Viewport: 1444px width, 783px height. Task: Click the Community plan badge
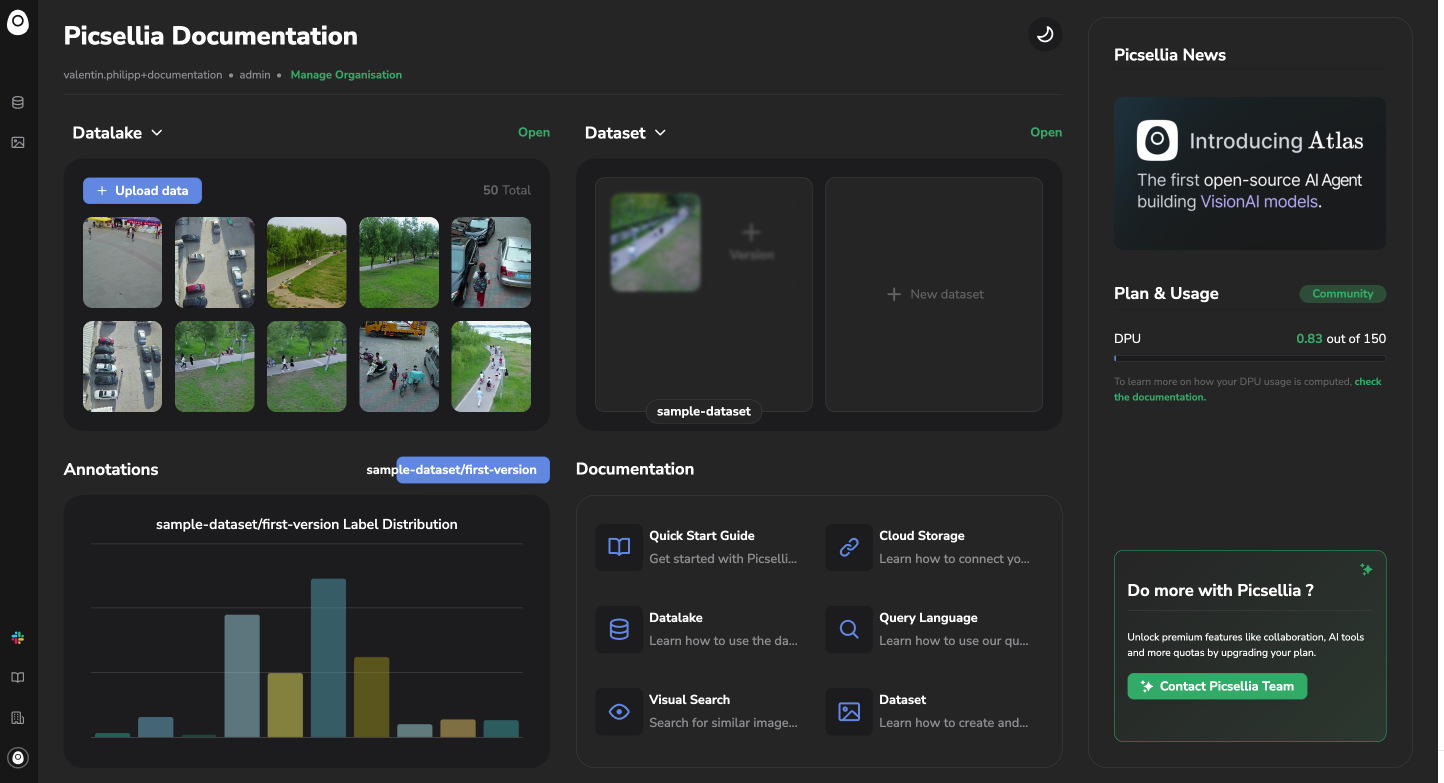[x=1343, y=294]
